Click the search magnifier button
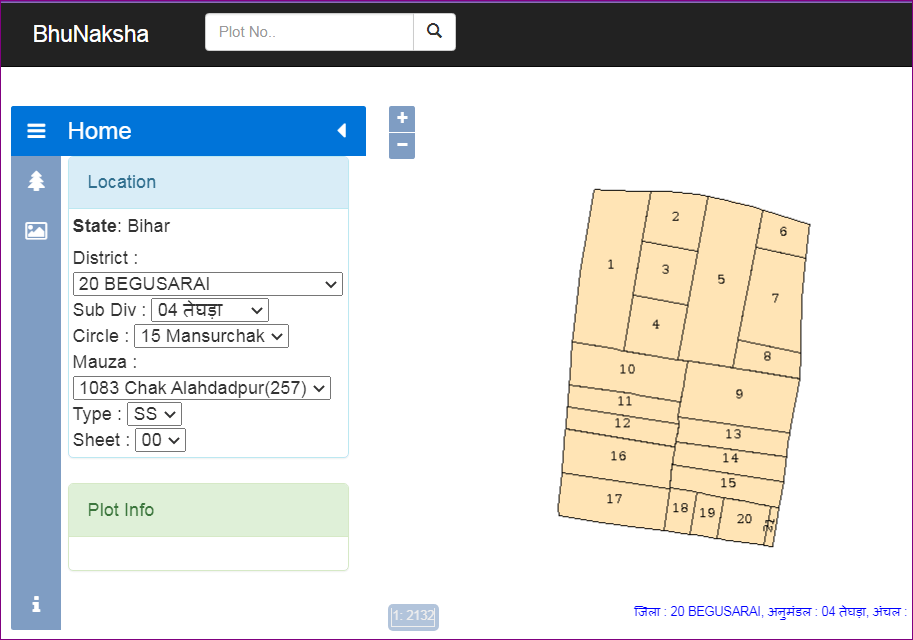This screenshot has height=640, width=913. click(x=434, y=31)
